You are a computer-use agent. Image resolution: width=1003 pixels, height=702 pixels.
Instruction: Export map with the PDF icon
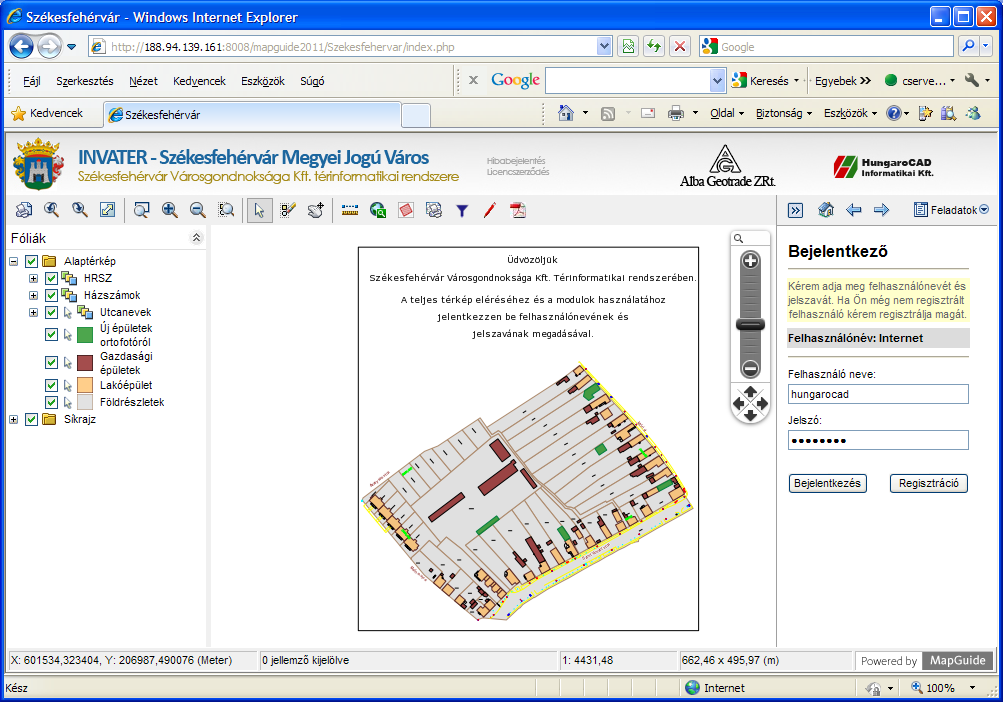(518, 210)
